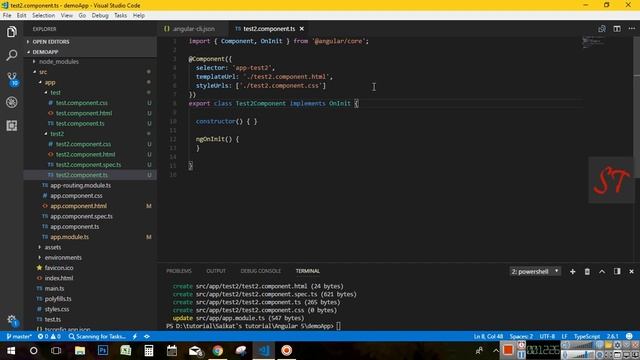
Task: Switch to the OUTPUT panel tab
Action: coord(216,271)
